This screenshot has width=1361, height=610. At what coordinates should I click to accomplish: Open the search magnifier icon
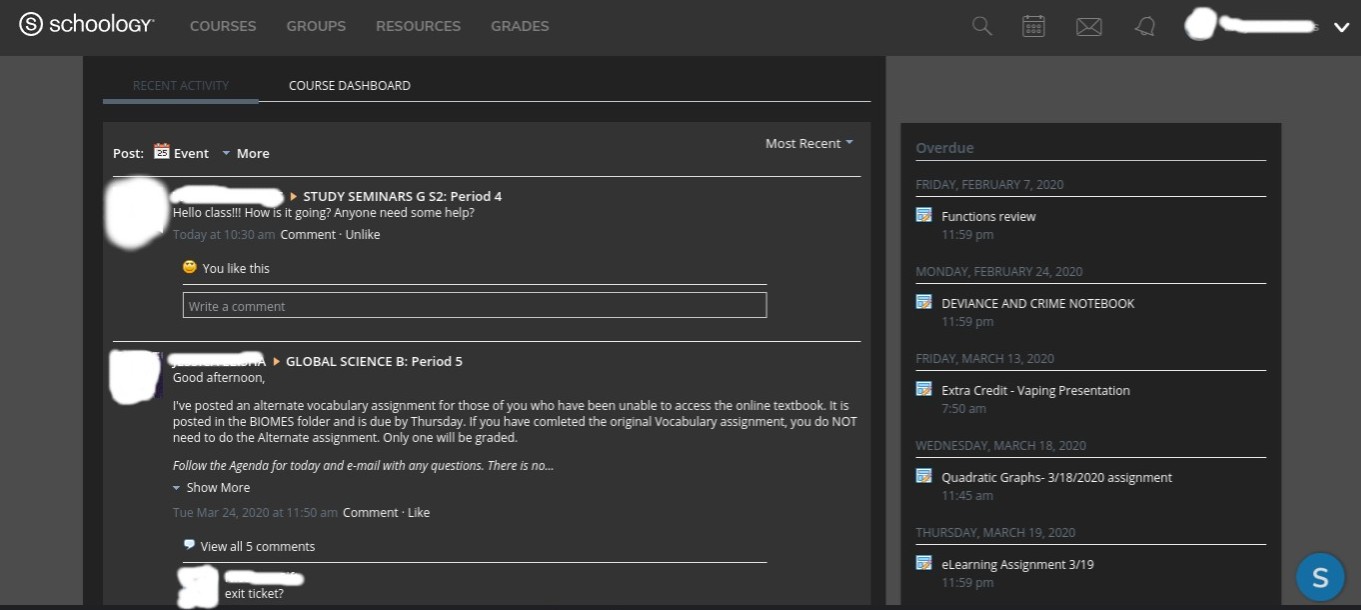(981, 26)
